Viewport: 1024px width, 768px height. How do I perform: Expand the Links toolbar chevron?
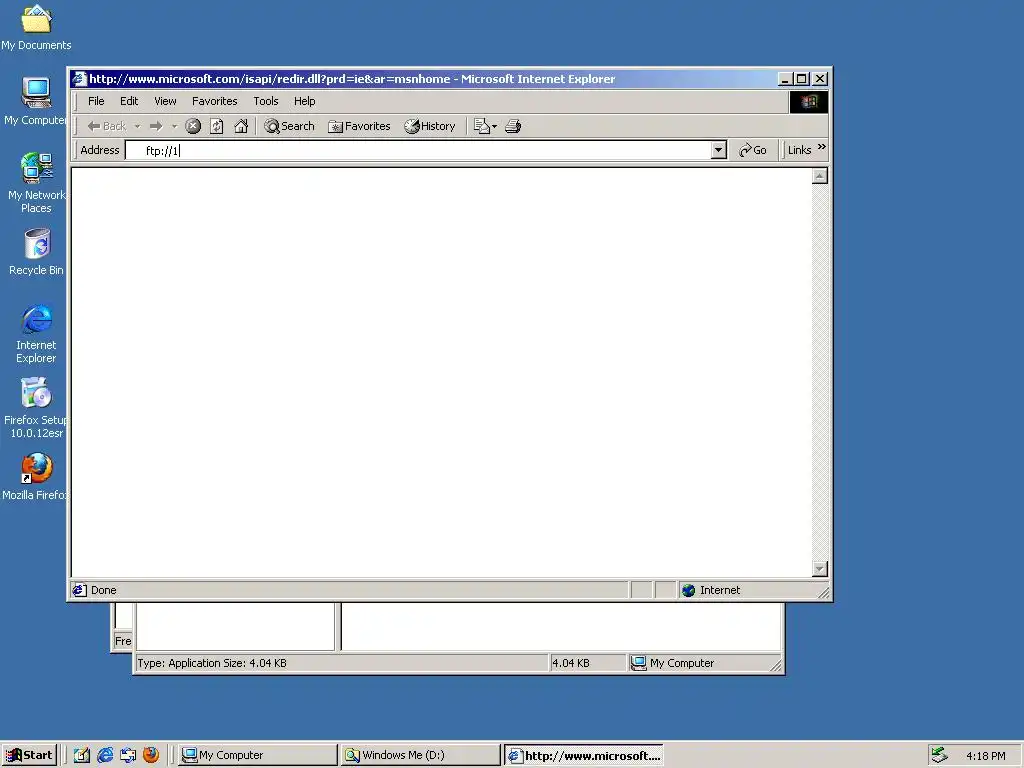tap(822, 147)
